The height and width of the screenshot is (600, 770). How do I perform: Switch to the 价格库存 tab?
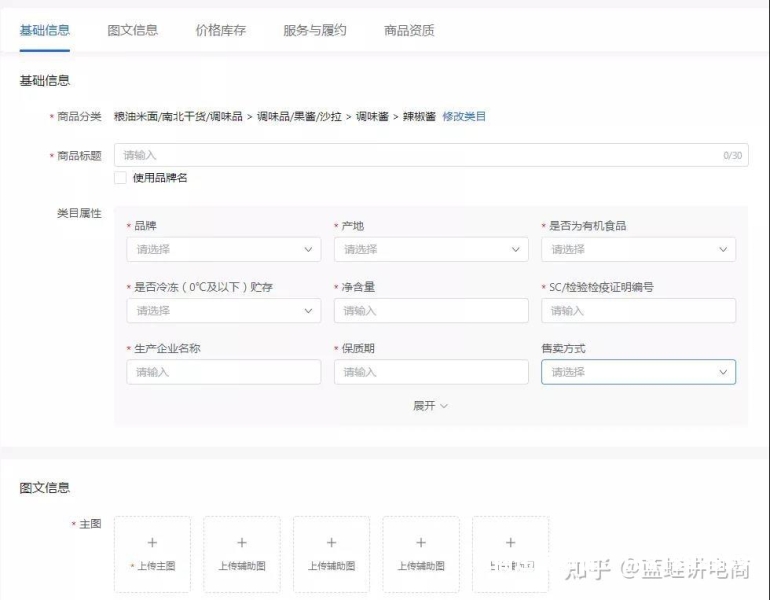pyautogui.click(x=220, y=30)
